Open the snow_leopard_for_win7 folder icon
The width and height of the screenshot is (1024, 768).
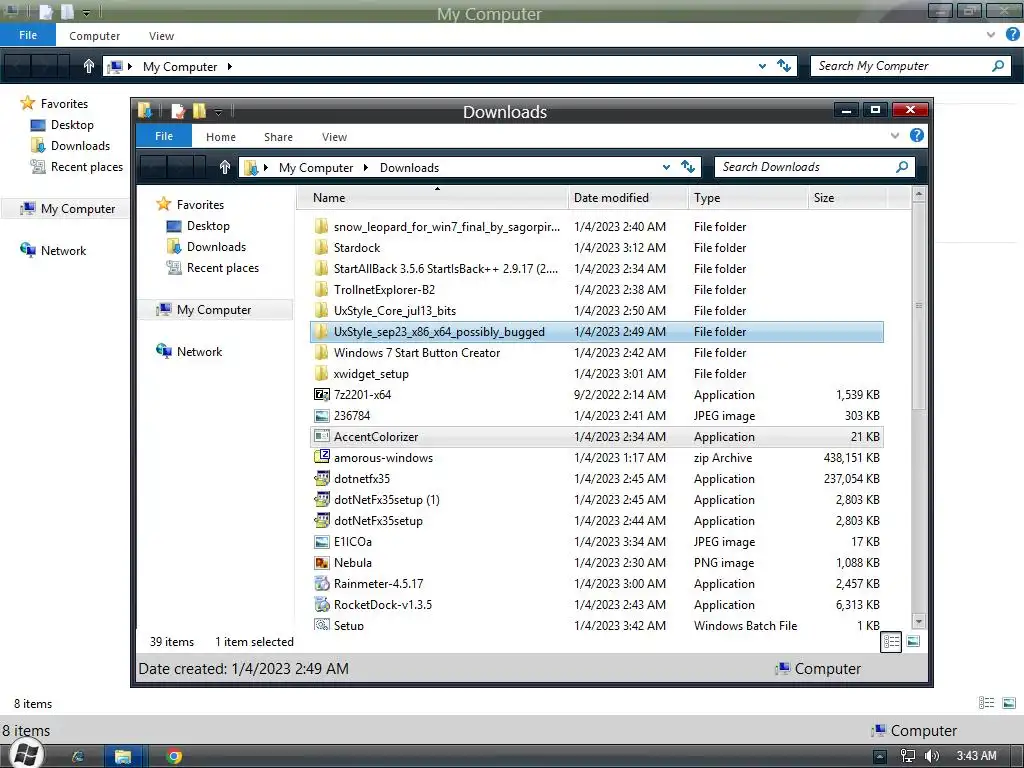point(321,227)
